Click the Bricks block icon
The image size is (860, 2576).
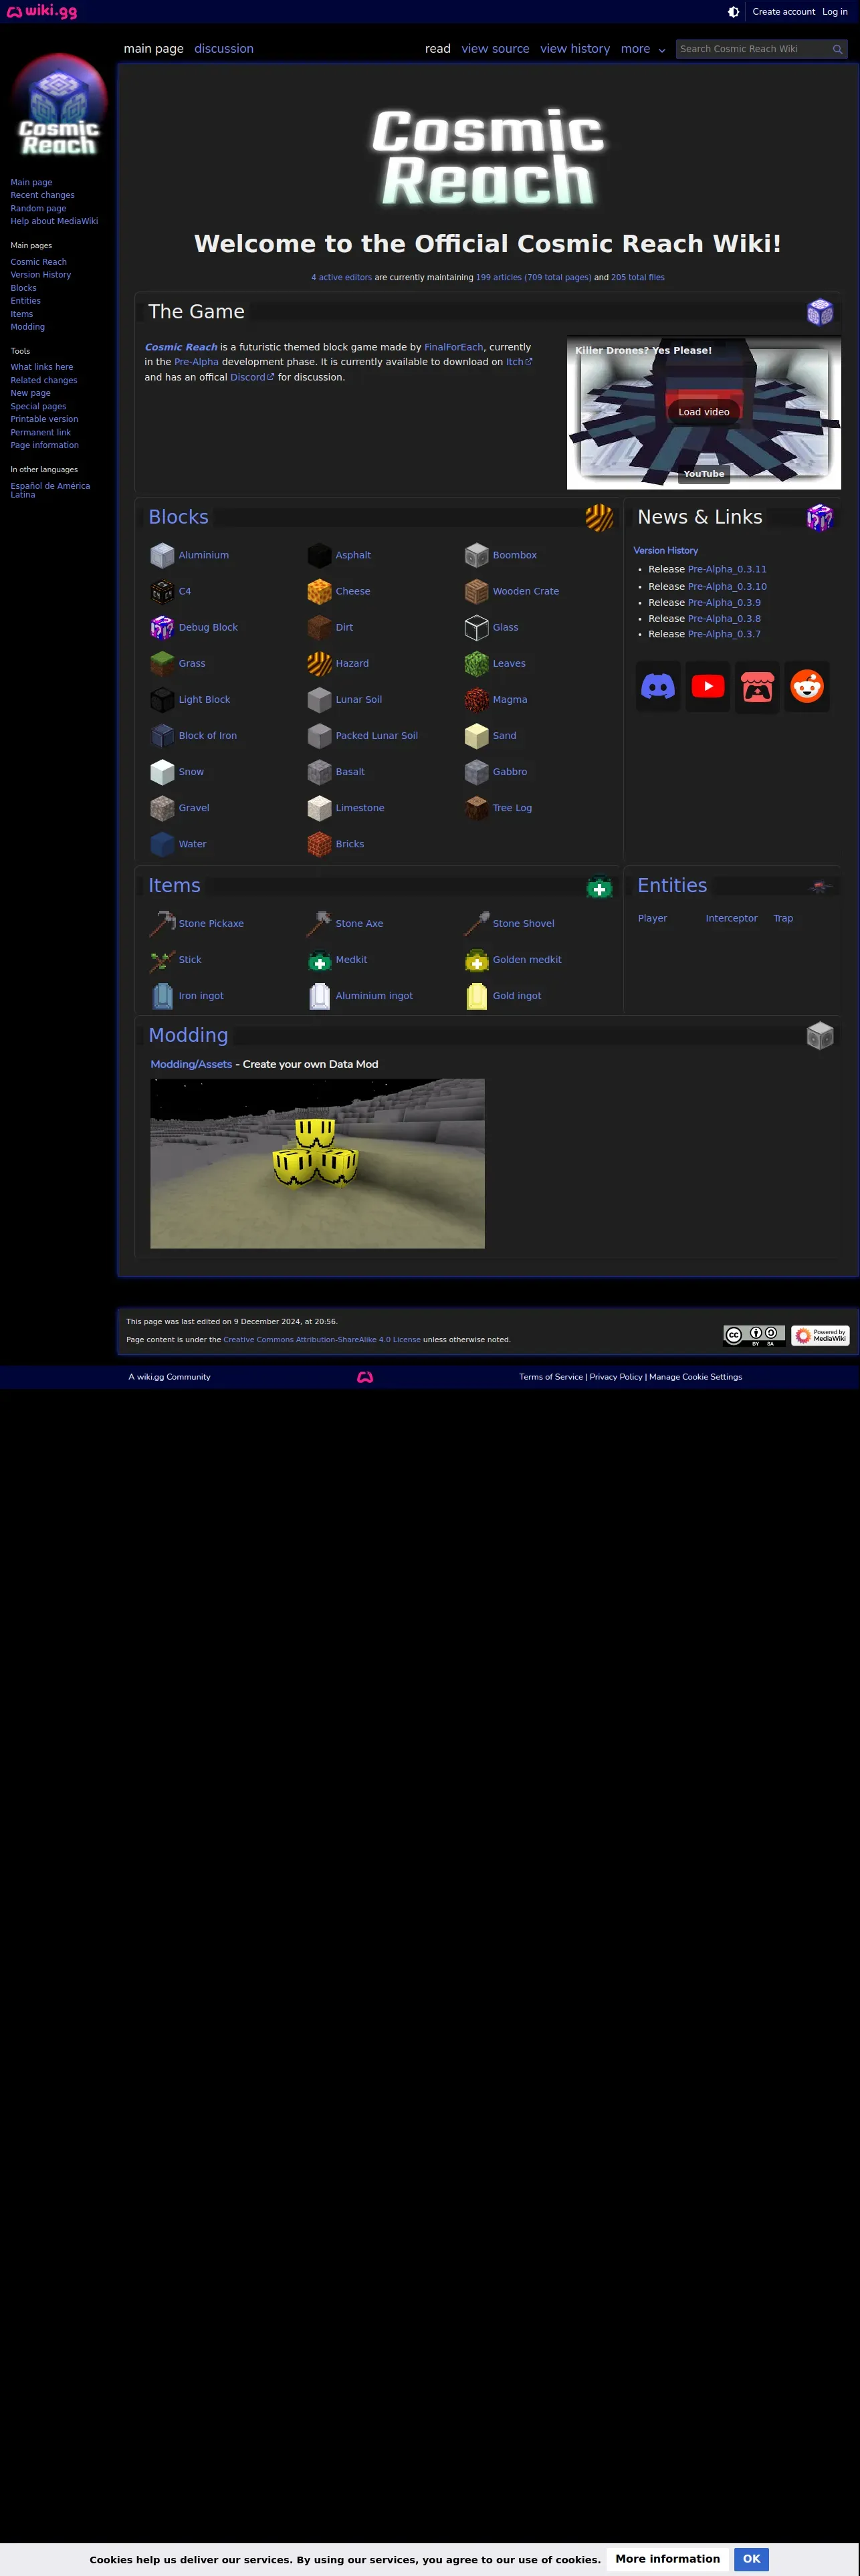(319, 844)
